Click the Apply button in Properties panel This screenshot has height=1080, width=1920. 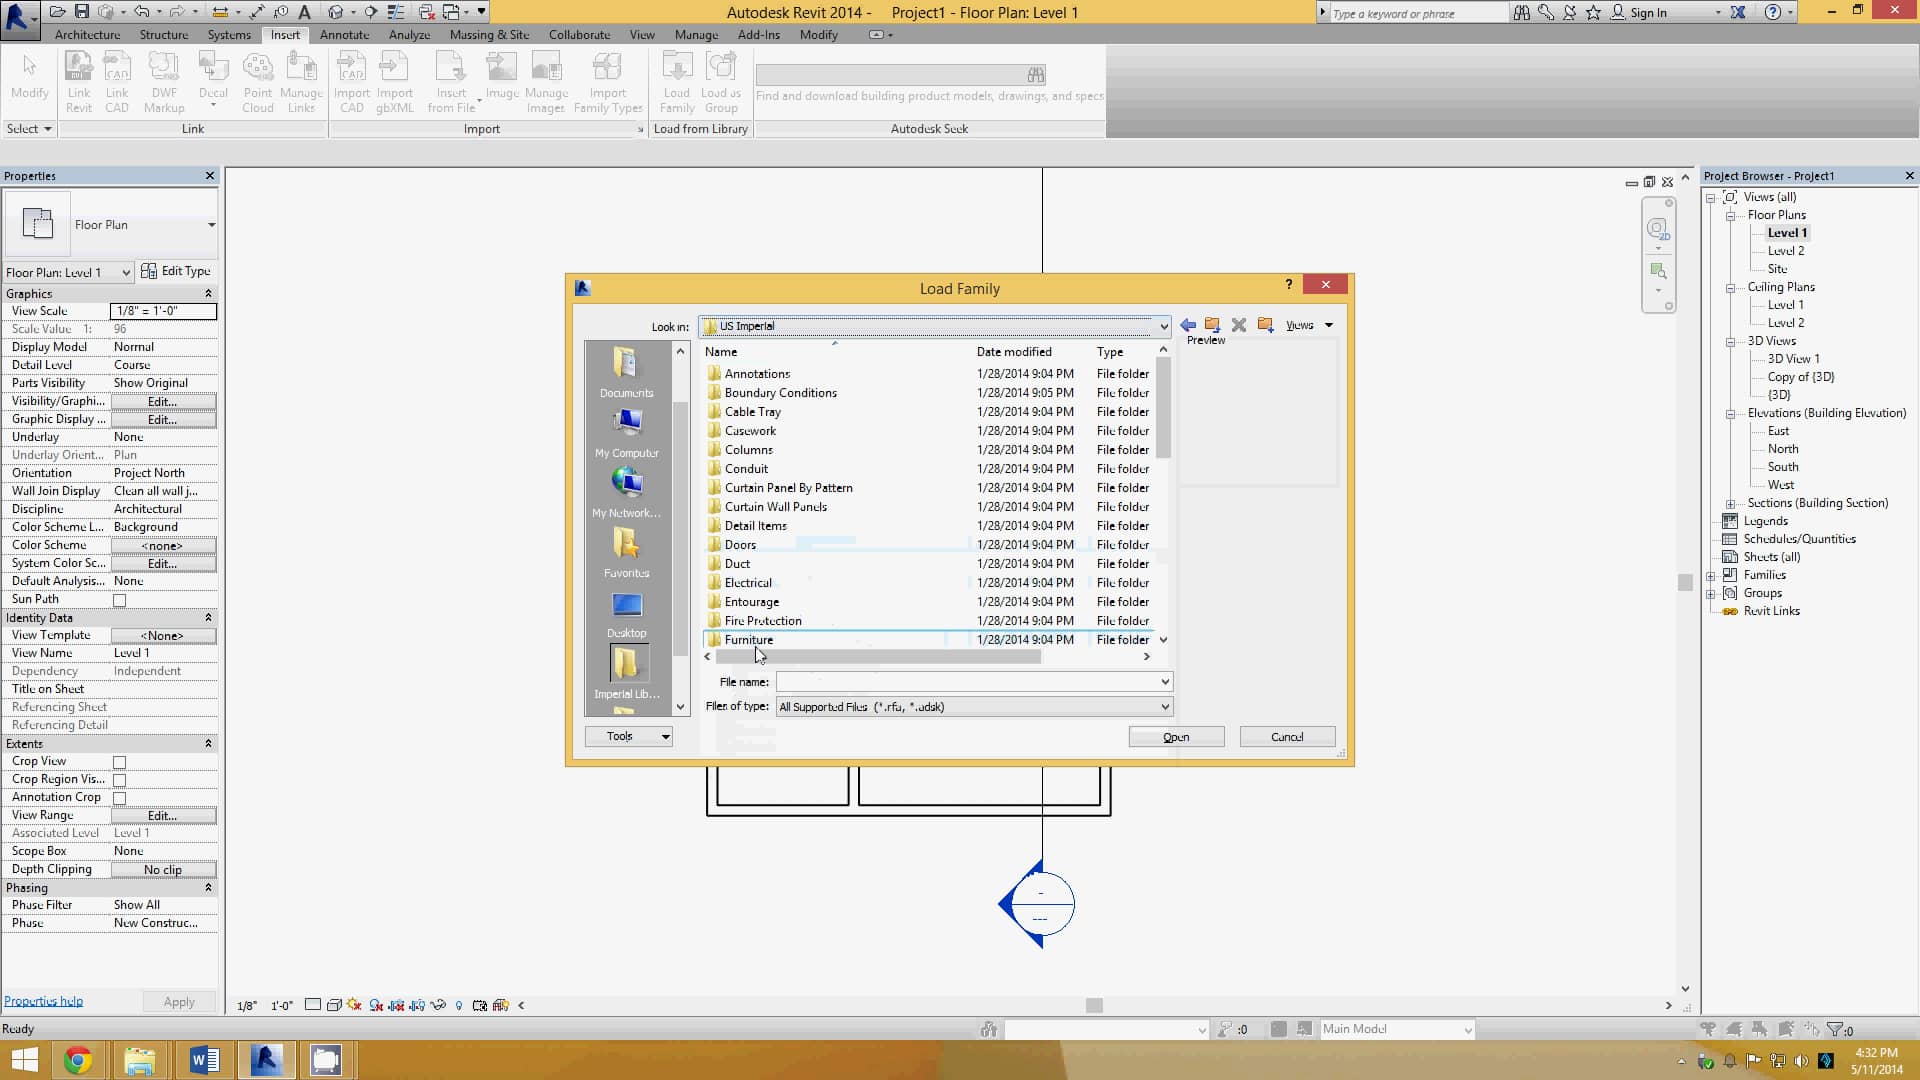pos(178,1001)
